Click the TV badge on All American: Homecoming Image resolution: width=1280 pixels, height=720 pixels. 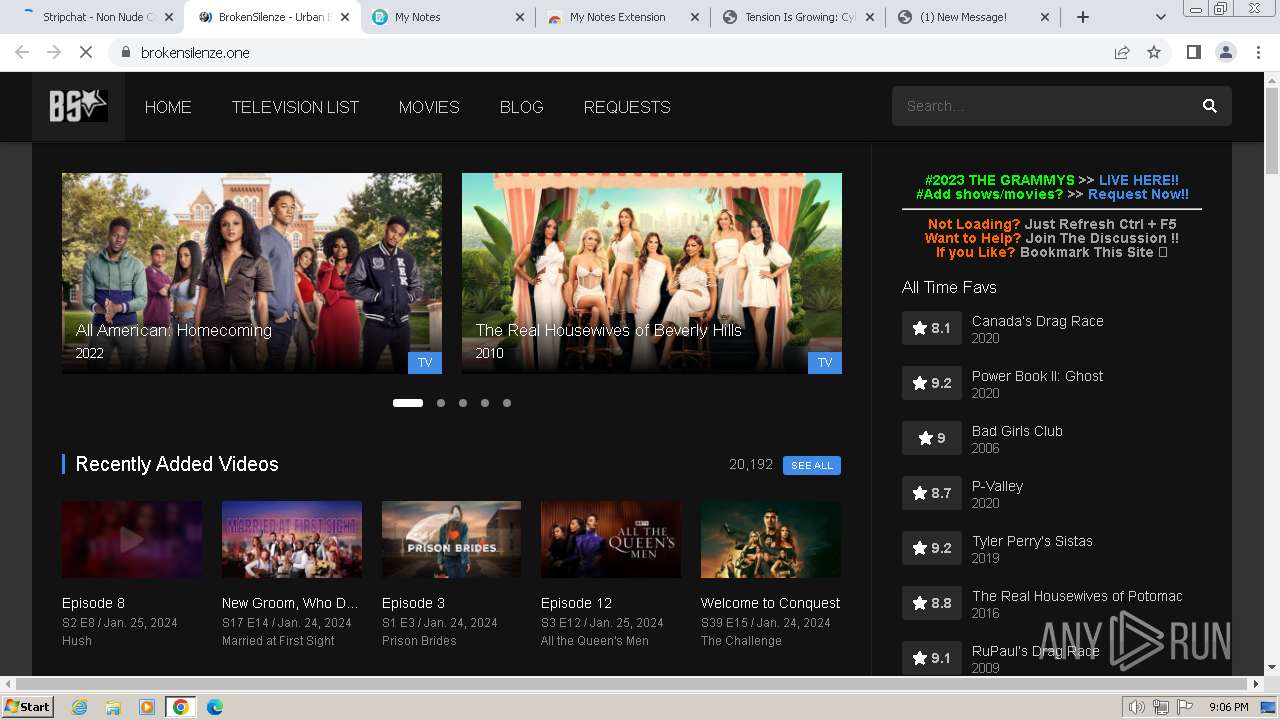coord(425,362)
